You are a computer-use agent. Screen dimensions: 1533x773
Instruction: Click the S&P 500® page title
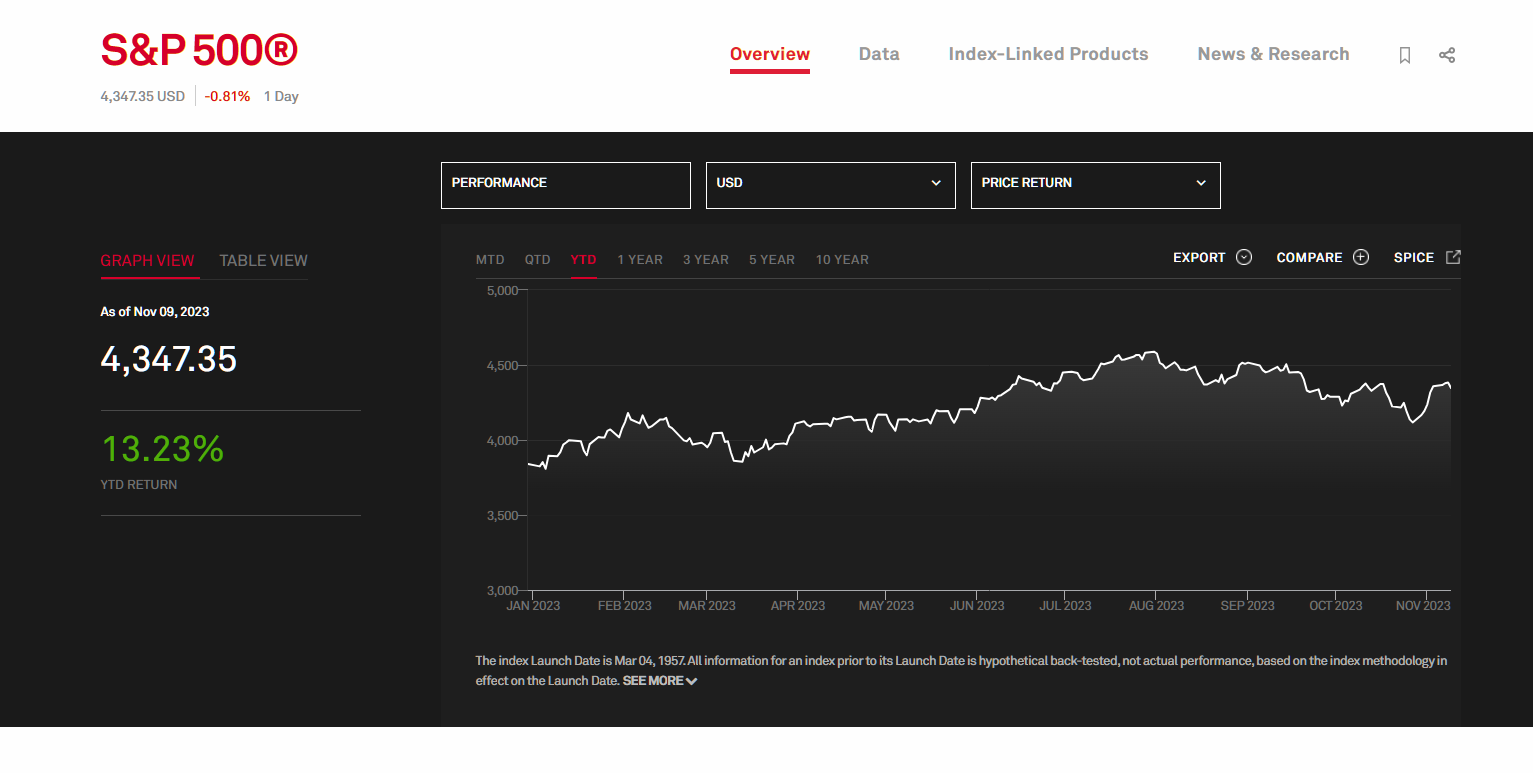(199, 50)
